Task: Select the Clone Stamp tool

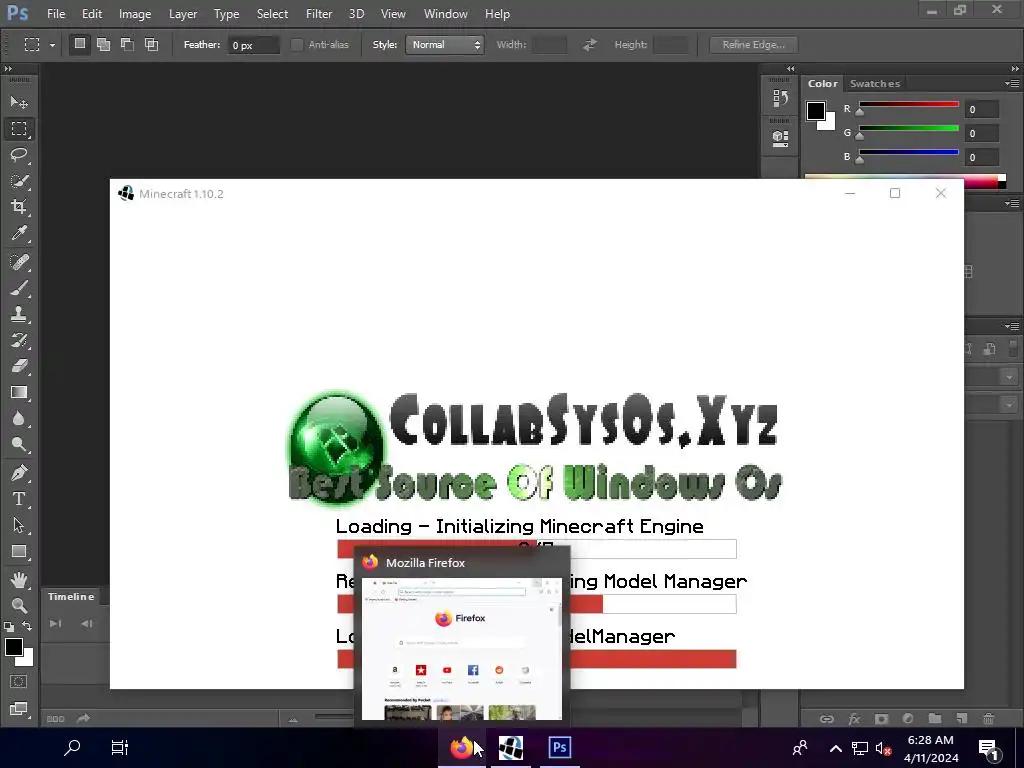Action: [x=19, y=314]
